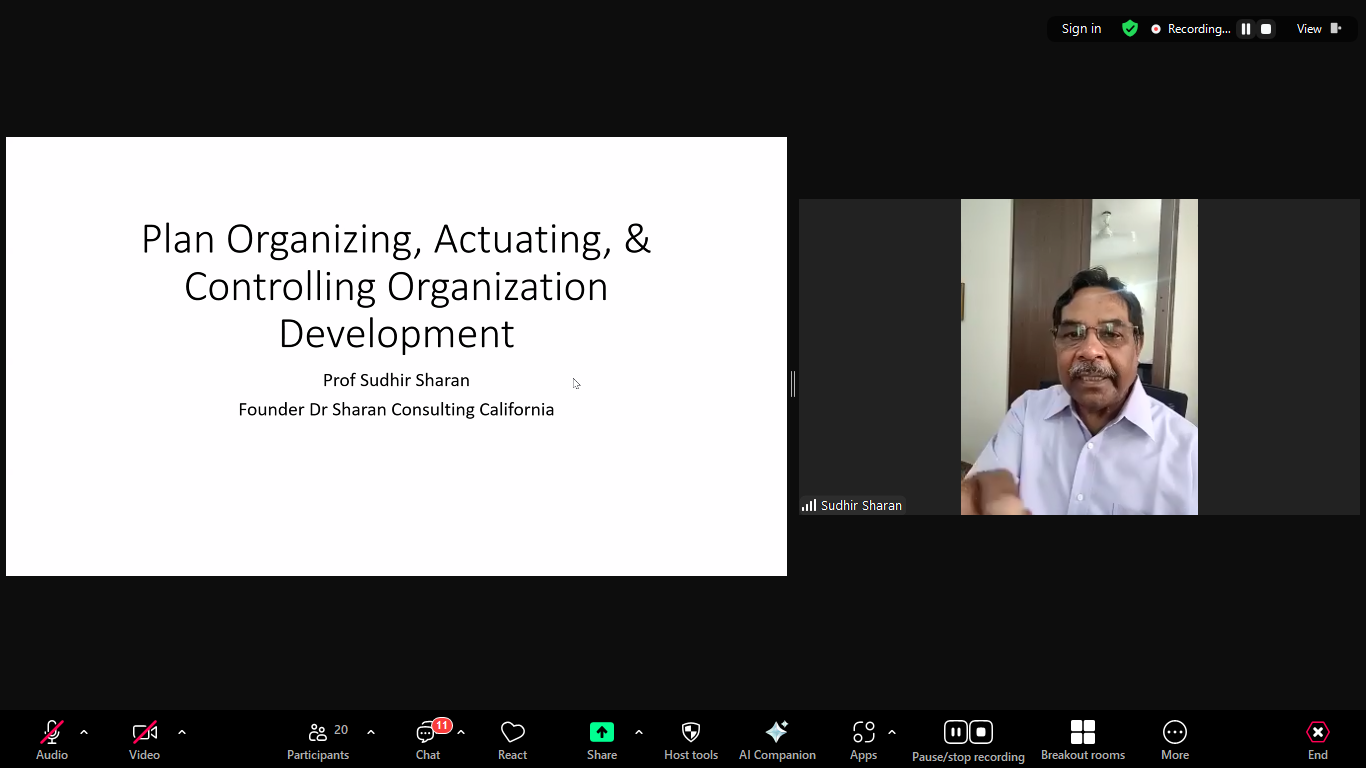
Task: Open the More options menu
Action: [x=1174, y=739]
